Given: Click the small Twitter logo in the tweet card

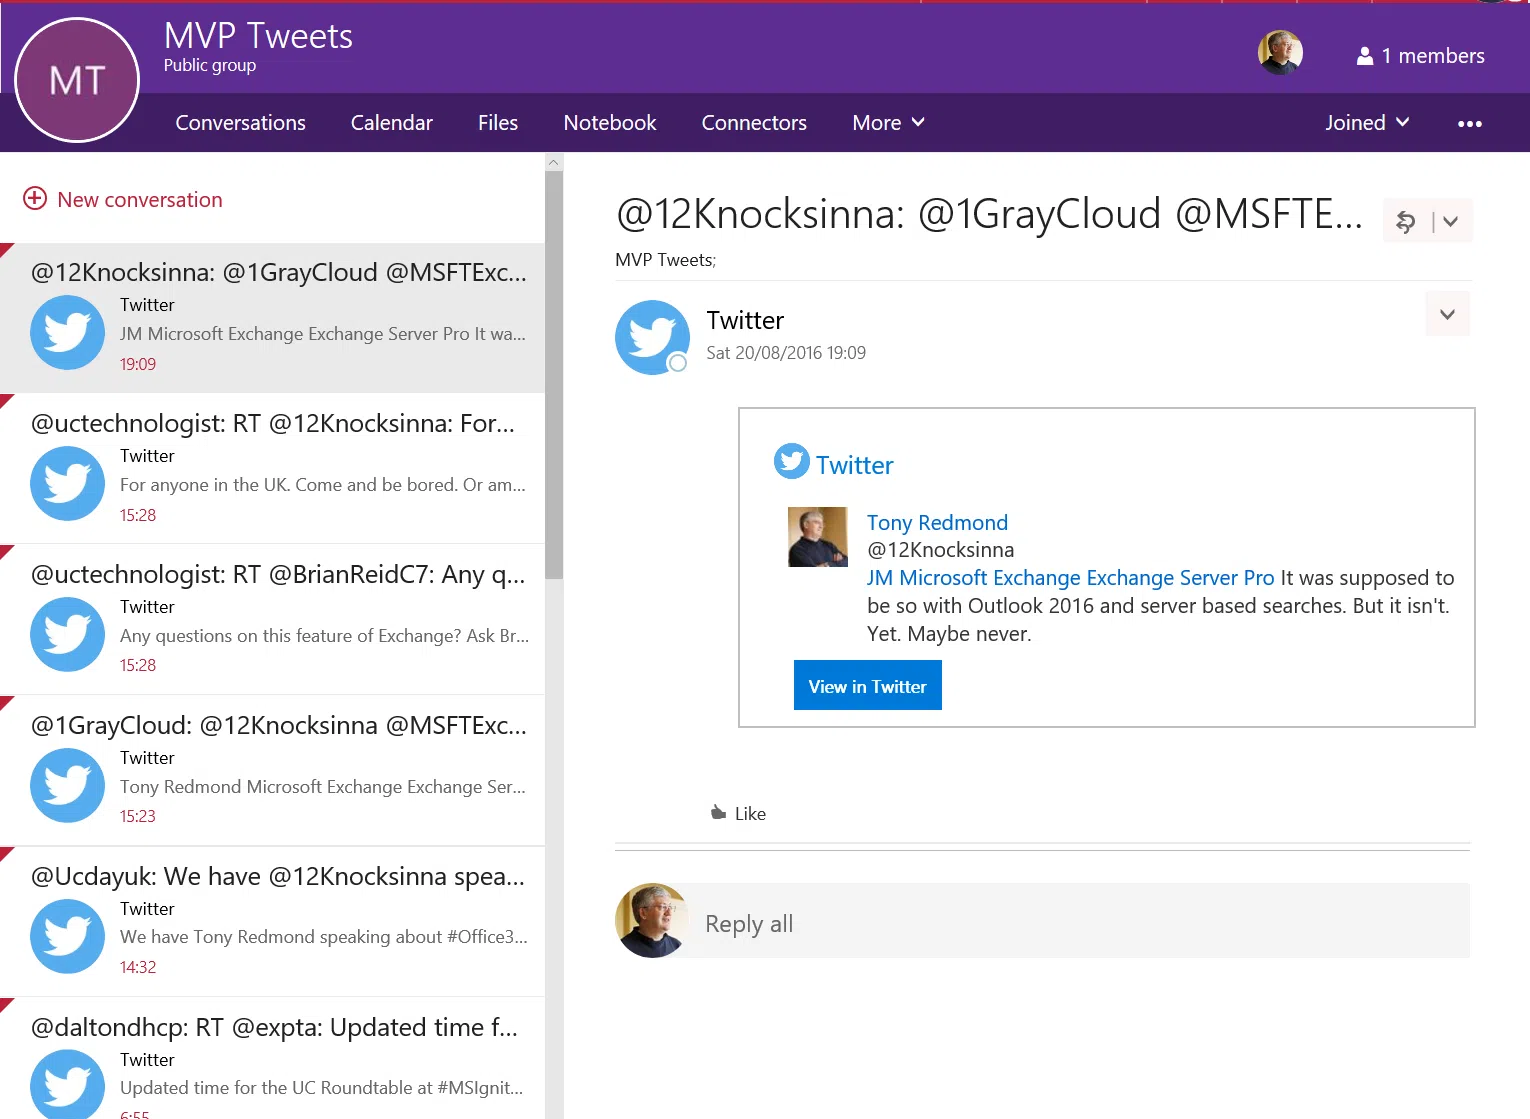Looking at the screenshot, I should pyautogui.click(x=792, y=461).
